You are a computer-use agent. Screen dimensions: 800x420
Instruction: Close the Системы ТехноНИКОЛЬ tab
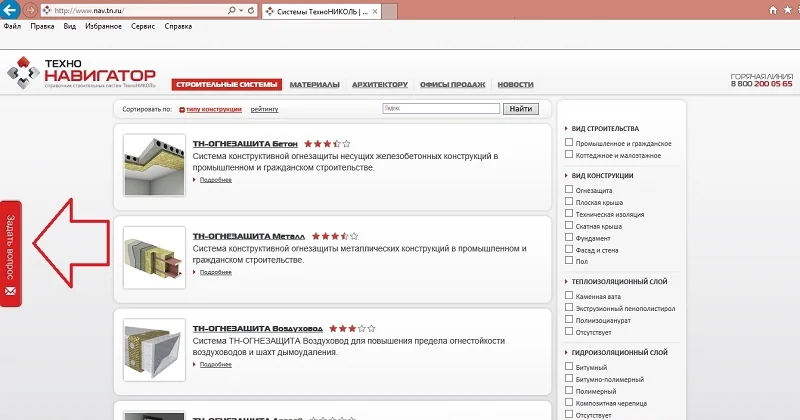point(375,11)
